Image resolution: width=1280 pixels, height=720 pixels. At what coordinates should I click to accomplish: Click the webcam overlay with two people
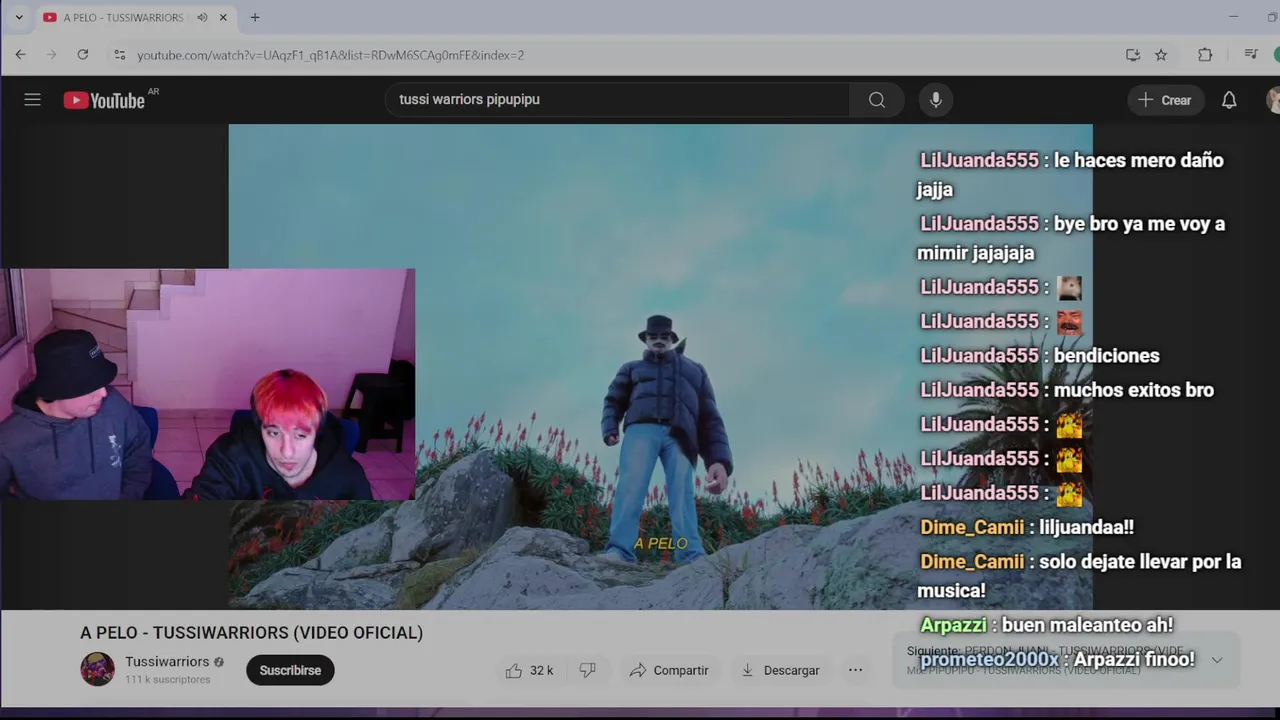208,384
